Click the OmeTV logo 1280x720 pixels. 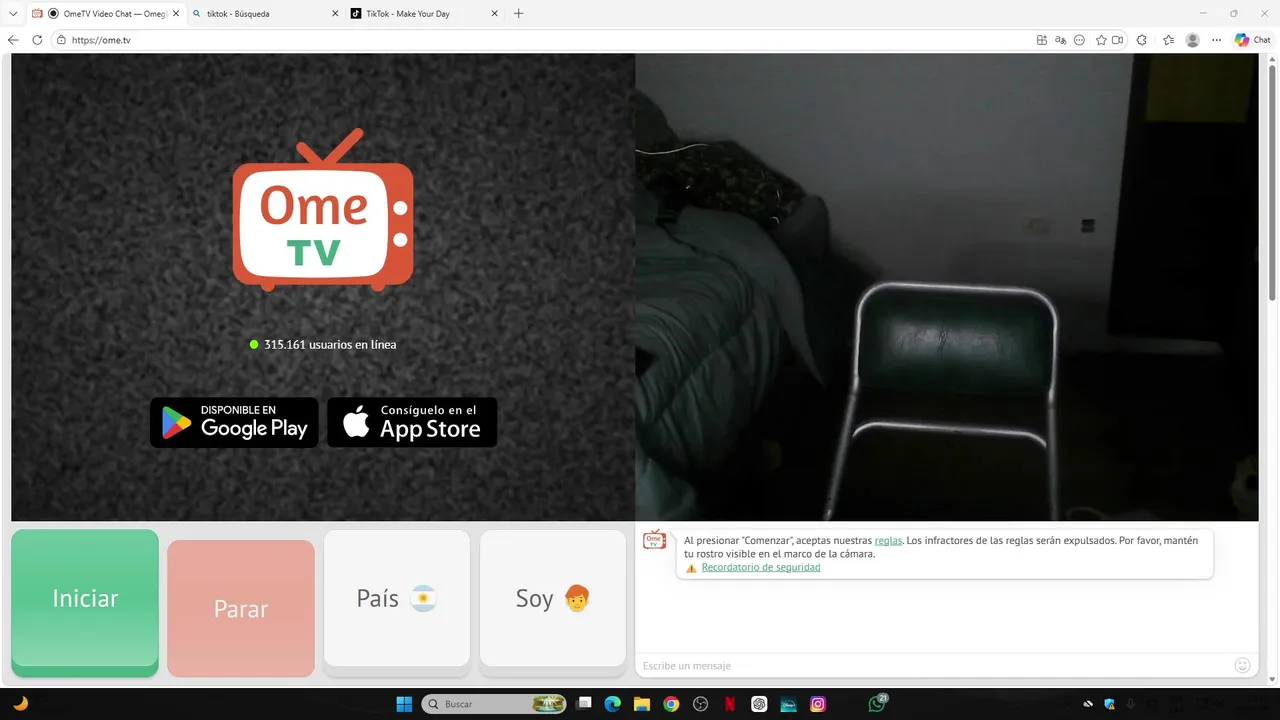click(323, 210)
